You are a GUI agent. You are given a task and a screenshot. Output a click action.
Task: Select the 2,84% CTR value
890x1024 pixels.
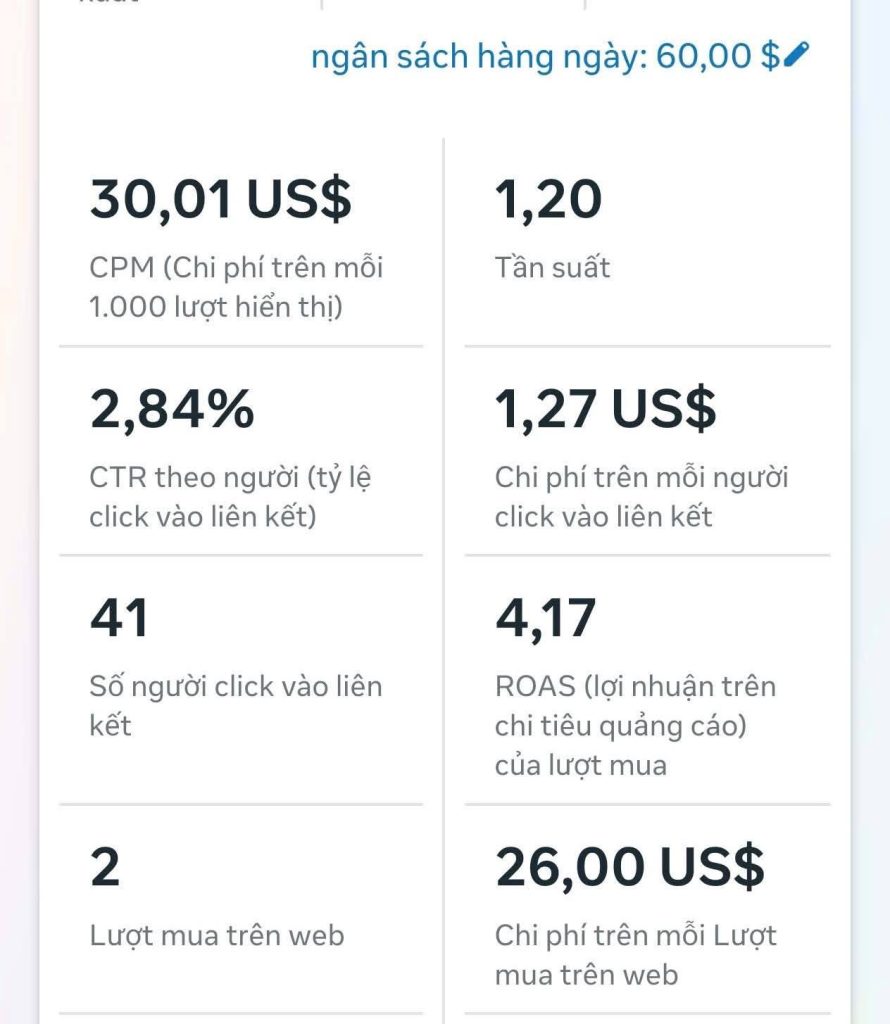172,408
